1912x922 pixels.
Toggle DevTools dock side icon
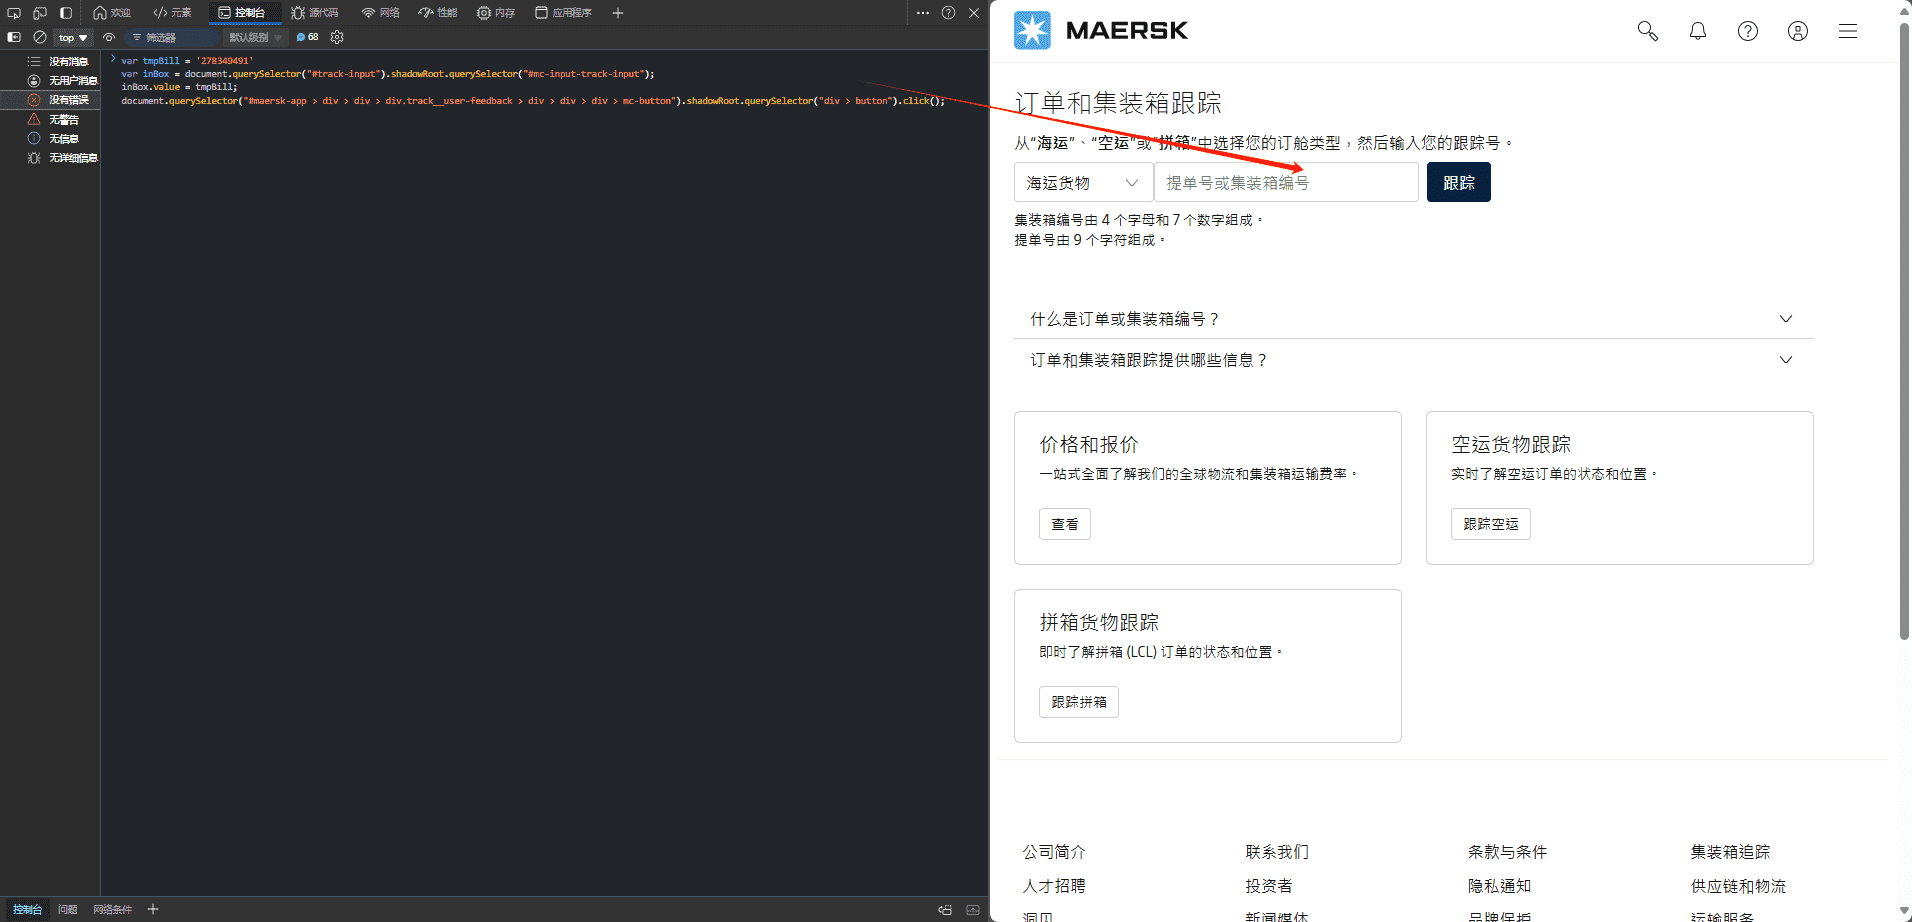tap(66, 13)
